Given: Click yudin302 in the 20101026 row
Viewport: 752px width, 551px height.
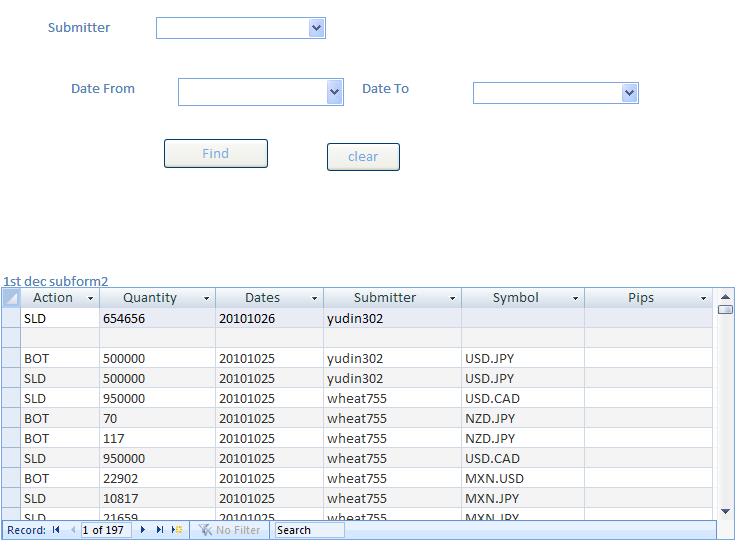Looking at the screenshot, I should tap(392, 318).
